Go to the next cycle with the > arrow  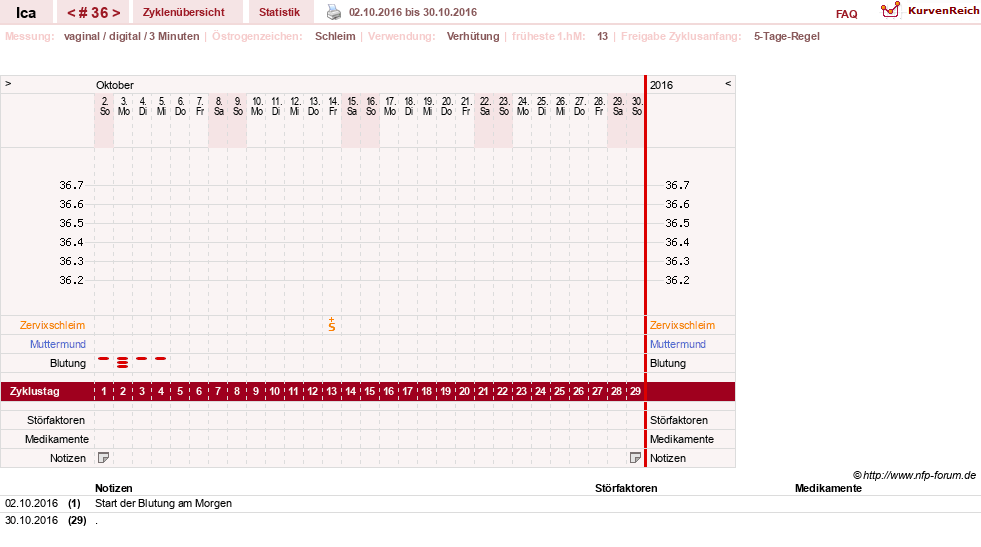click(x=116, y=13)
